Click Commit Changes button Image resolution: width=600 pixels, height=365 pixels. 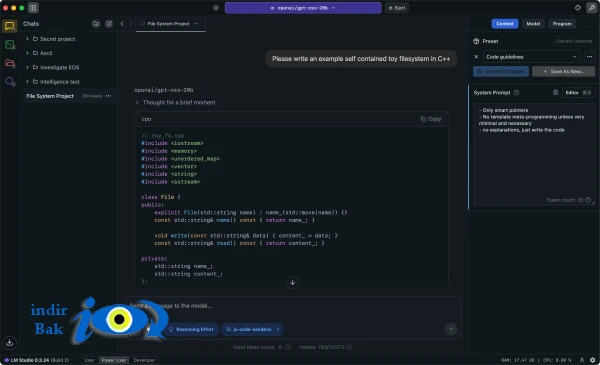click(501, 72)
